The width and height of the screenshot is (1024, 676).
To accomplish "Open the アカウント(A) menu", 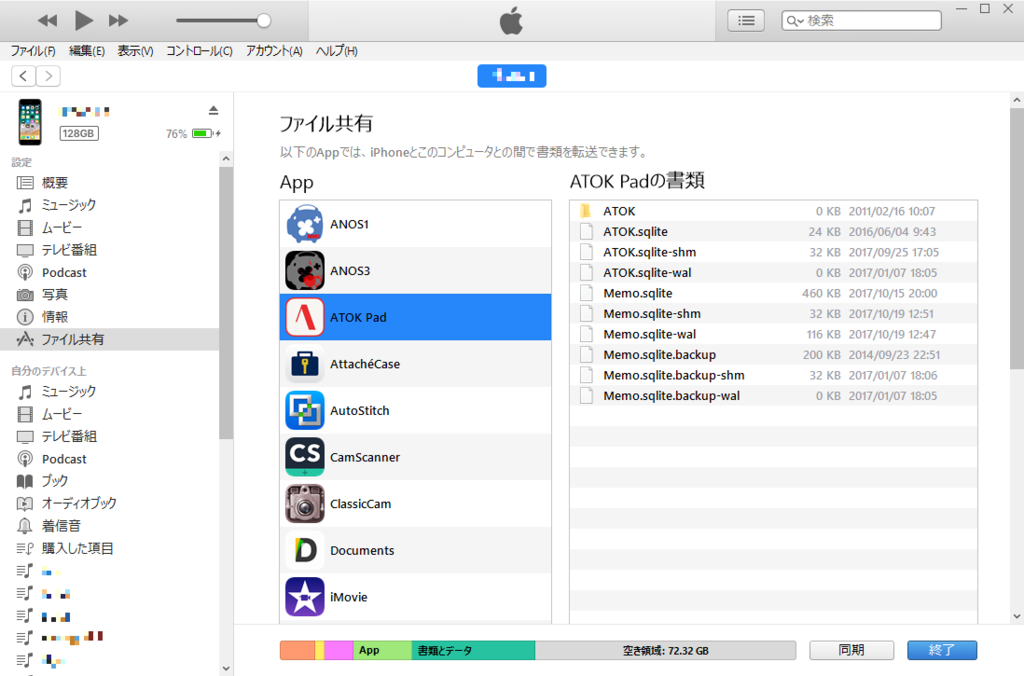I will point(274,51).
